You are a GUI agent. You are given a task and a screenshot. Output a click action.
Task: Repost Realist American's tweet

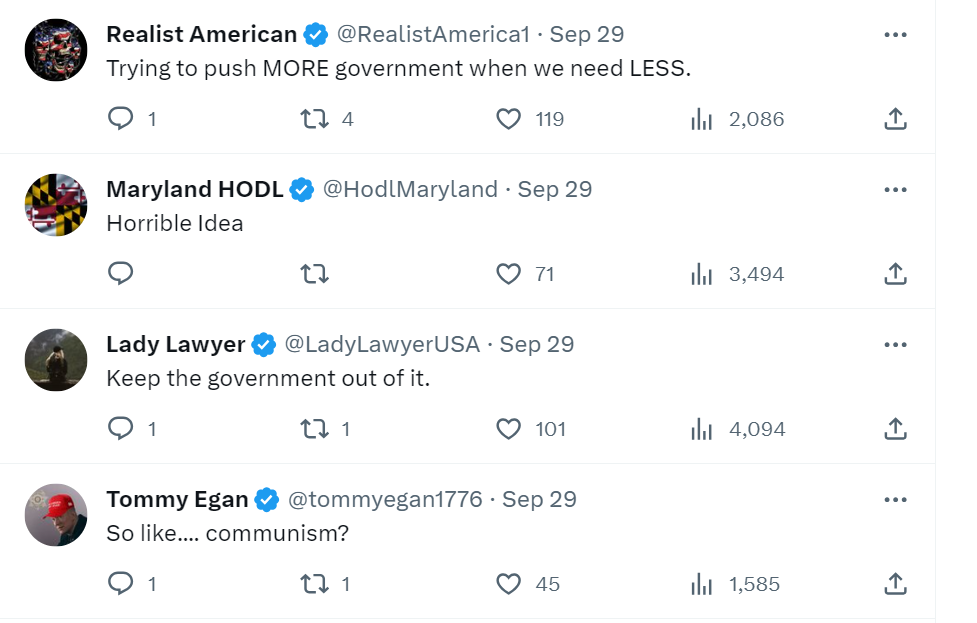click(315, 118)
